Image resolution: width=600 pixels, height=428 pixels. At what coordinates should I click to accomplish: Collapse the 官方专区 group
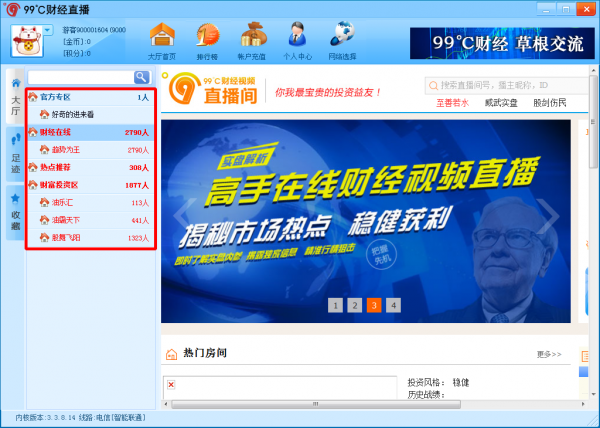pyautogui.click(x=90, y=97)
